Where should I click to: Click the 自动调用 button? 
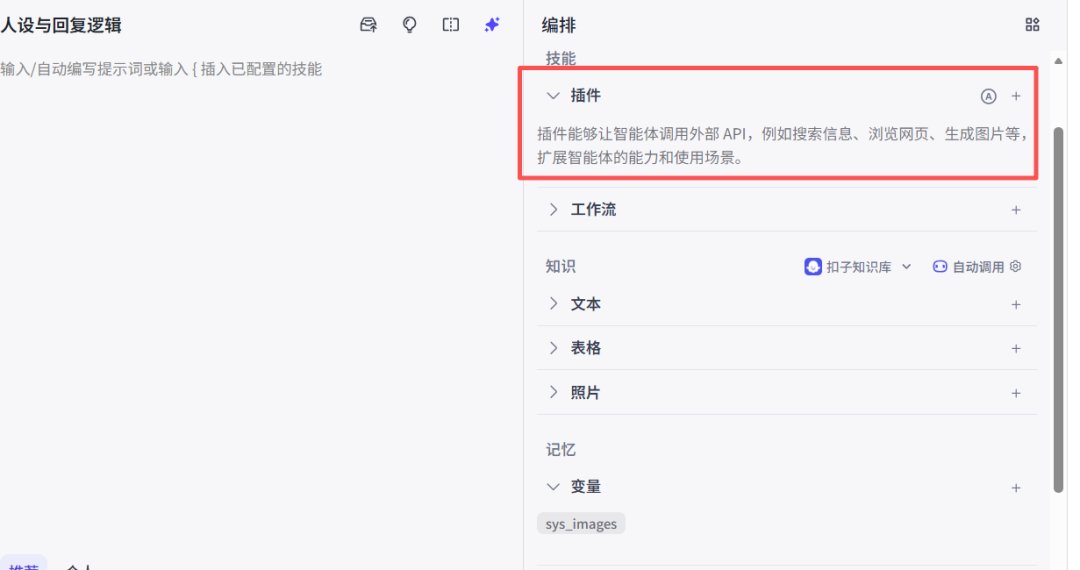pos(968,266)
